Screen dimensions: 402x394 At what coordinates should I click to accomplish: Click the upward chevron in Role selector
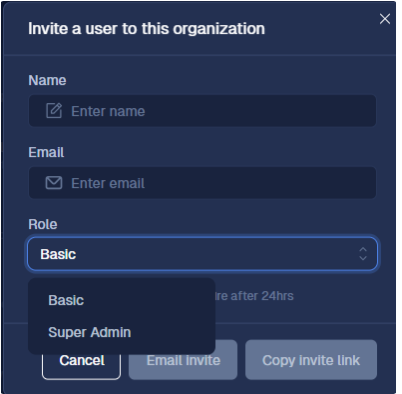click(363, 250)
